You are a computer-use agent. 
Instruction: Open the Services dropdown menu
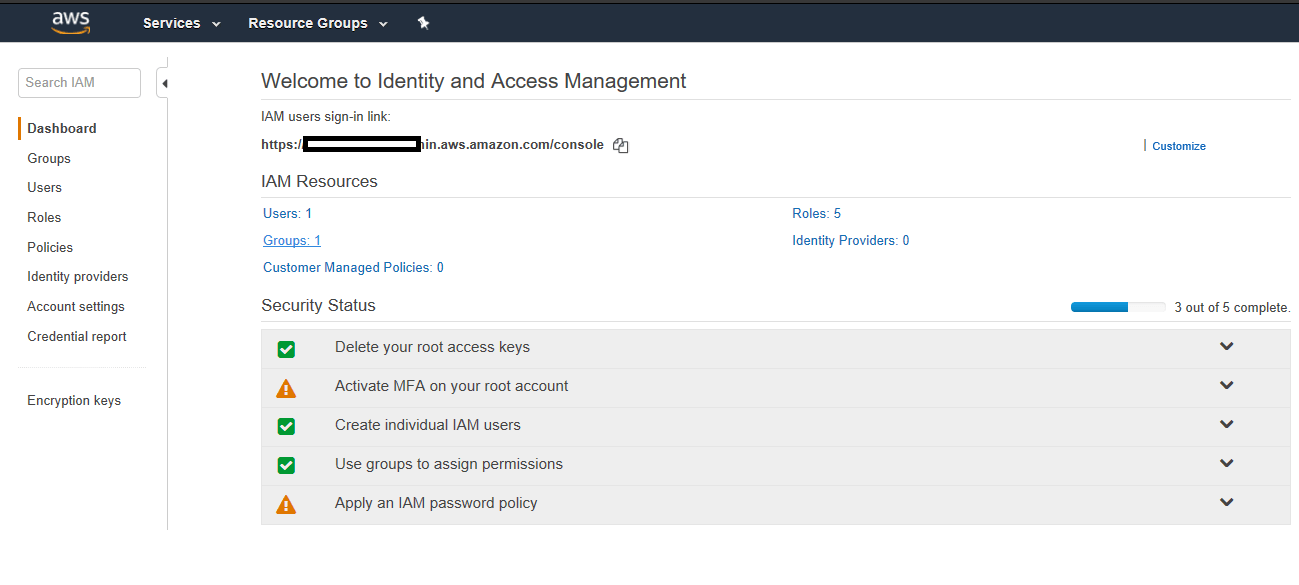(181, 23)
